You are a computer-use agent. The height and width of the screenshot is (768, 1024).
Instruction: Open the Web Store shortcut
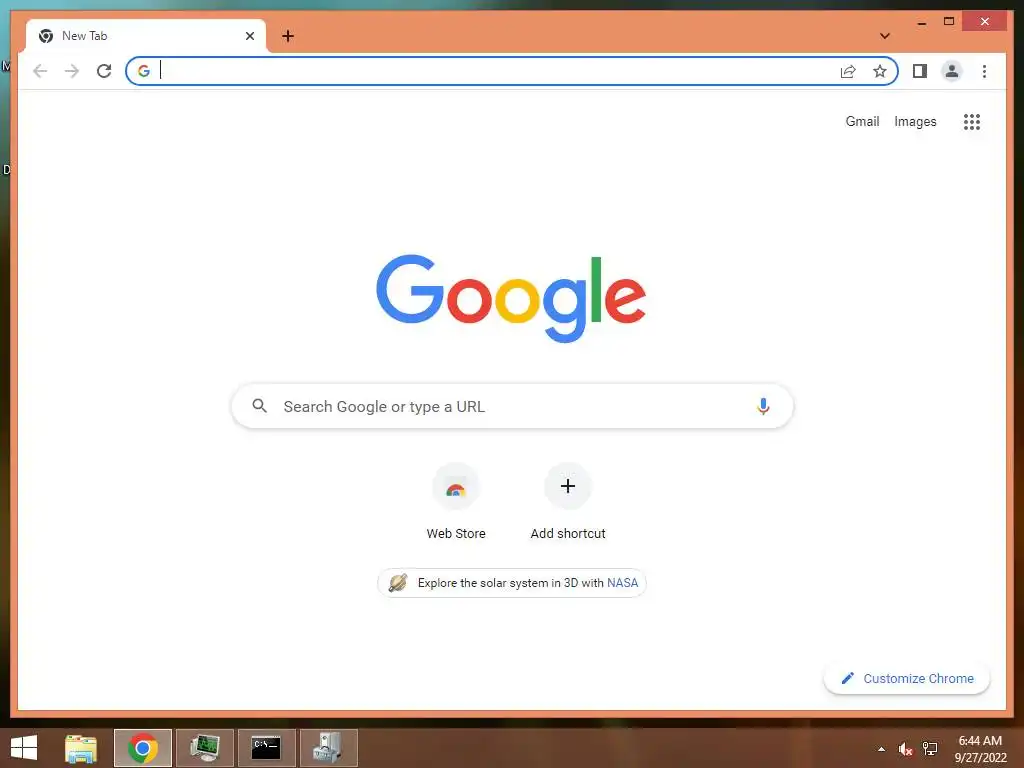[456, 503]
